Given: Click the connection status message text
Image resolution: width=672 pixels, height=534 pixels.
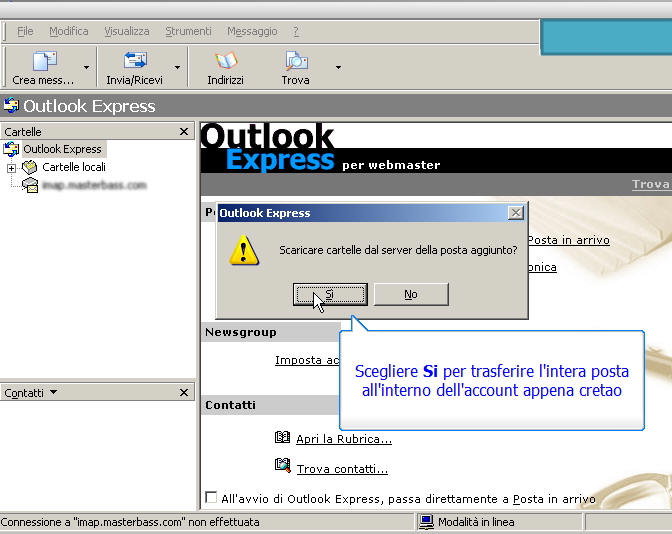Looking at the screenshot, I should [130, 522].
